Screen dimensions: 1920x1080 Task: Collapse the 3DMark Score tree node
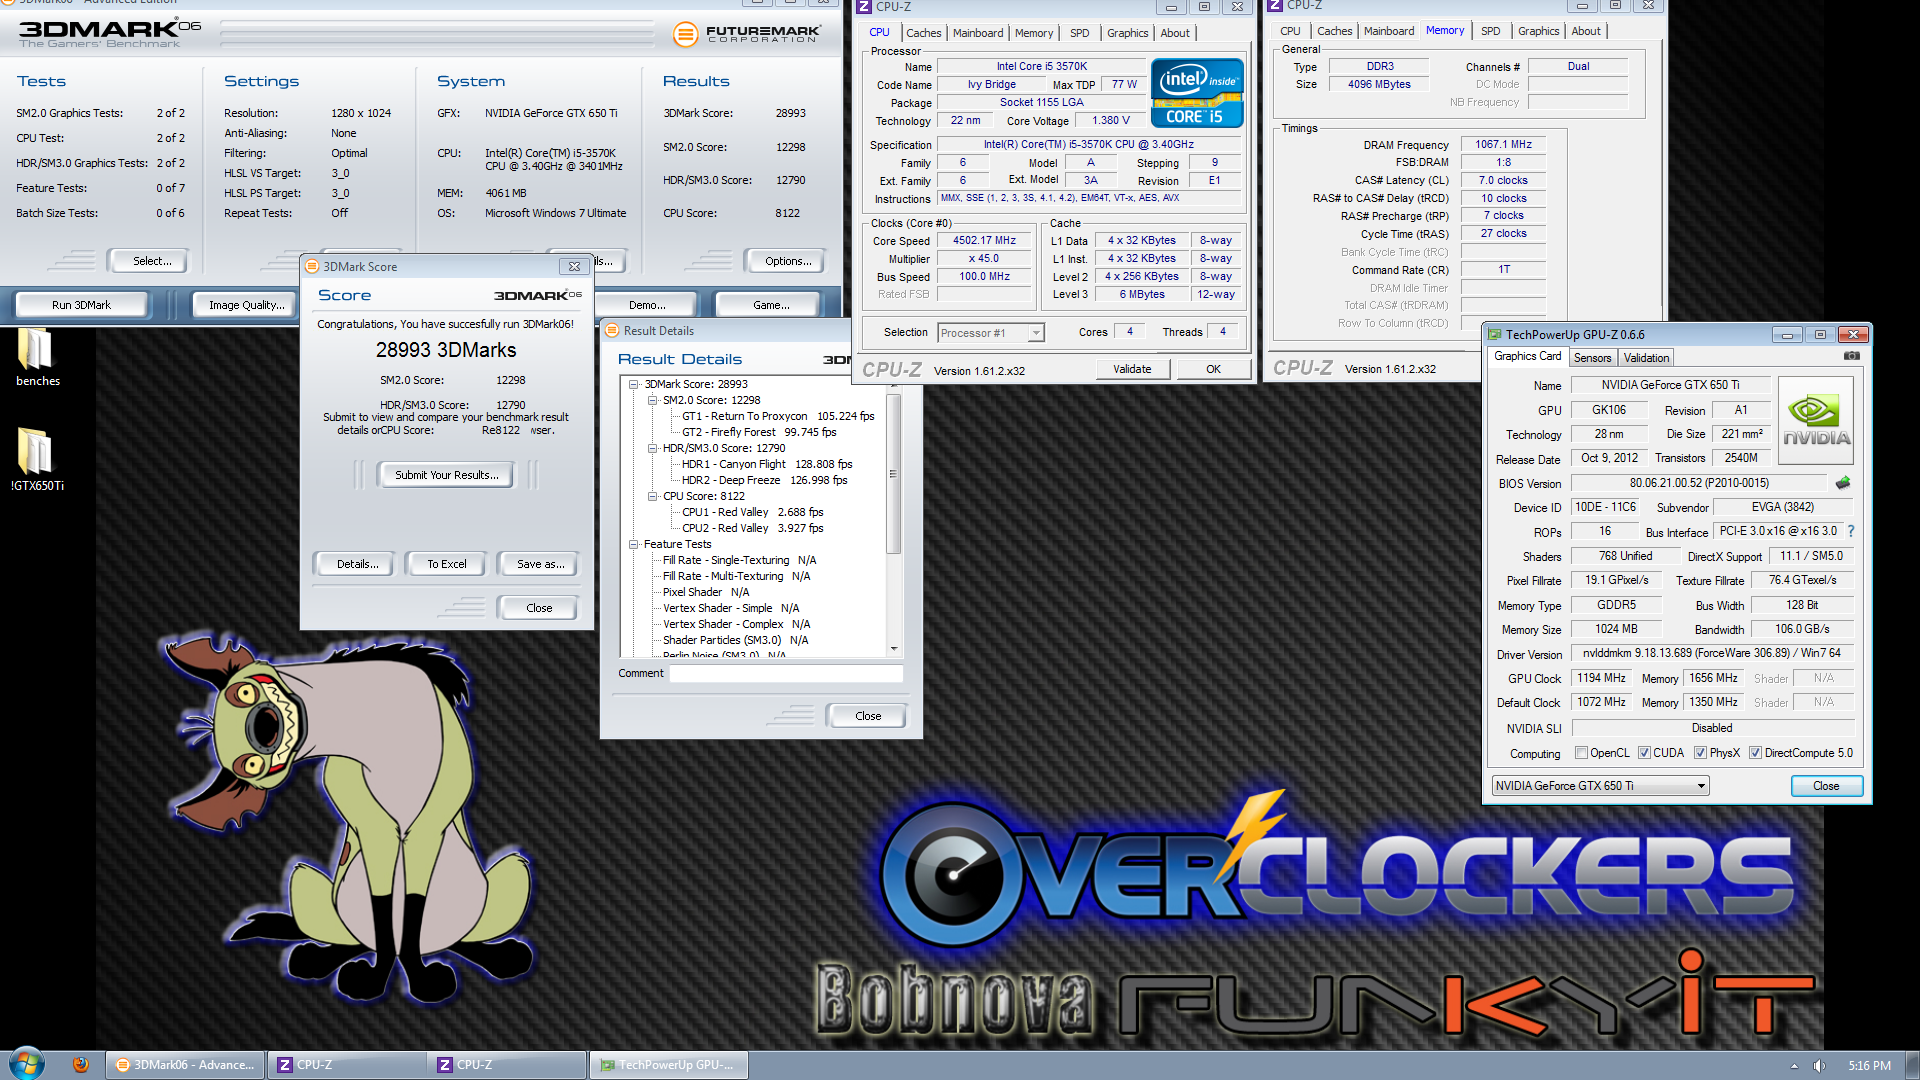(x=634, y=384)
